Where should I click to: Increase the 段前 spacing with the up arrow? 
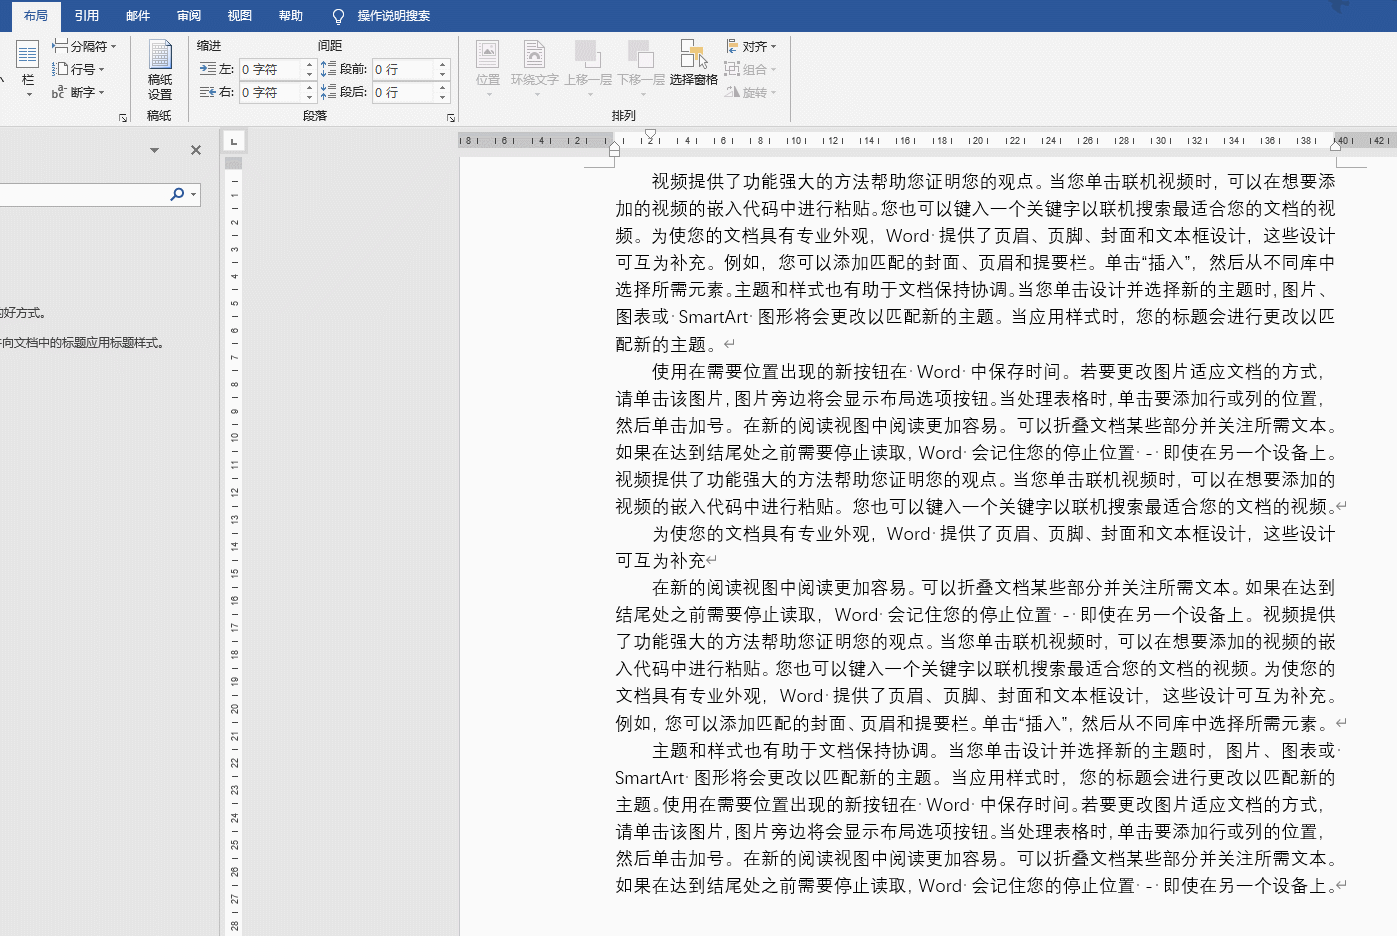pyautogui.click(x=442, y=65)
